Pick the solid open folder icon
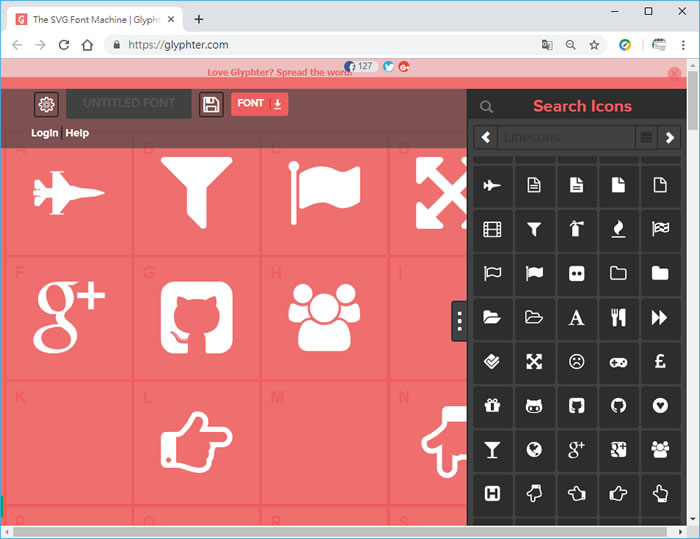This screenshot has width=700, height=539. tap(492, 318)
